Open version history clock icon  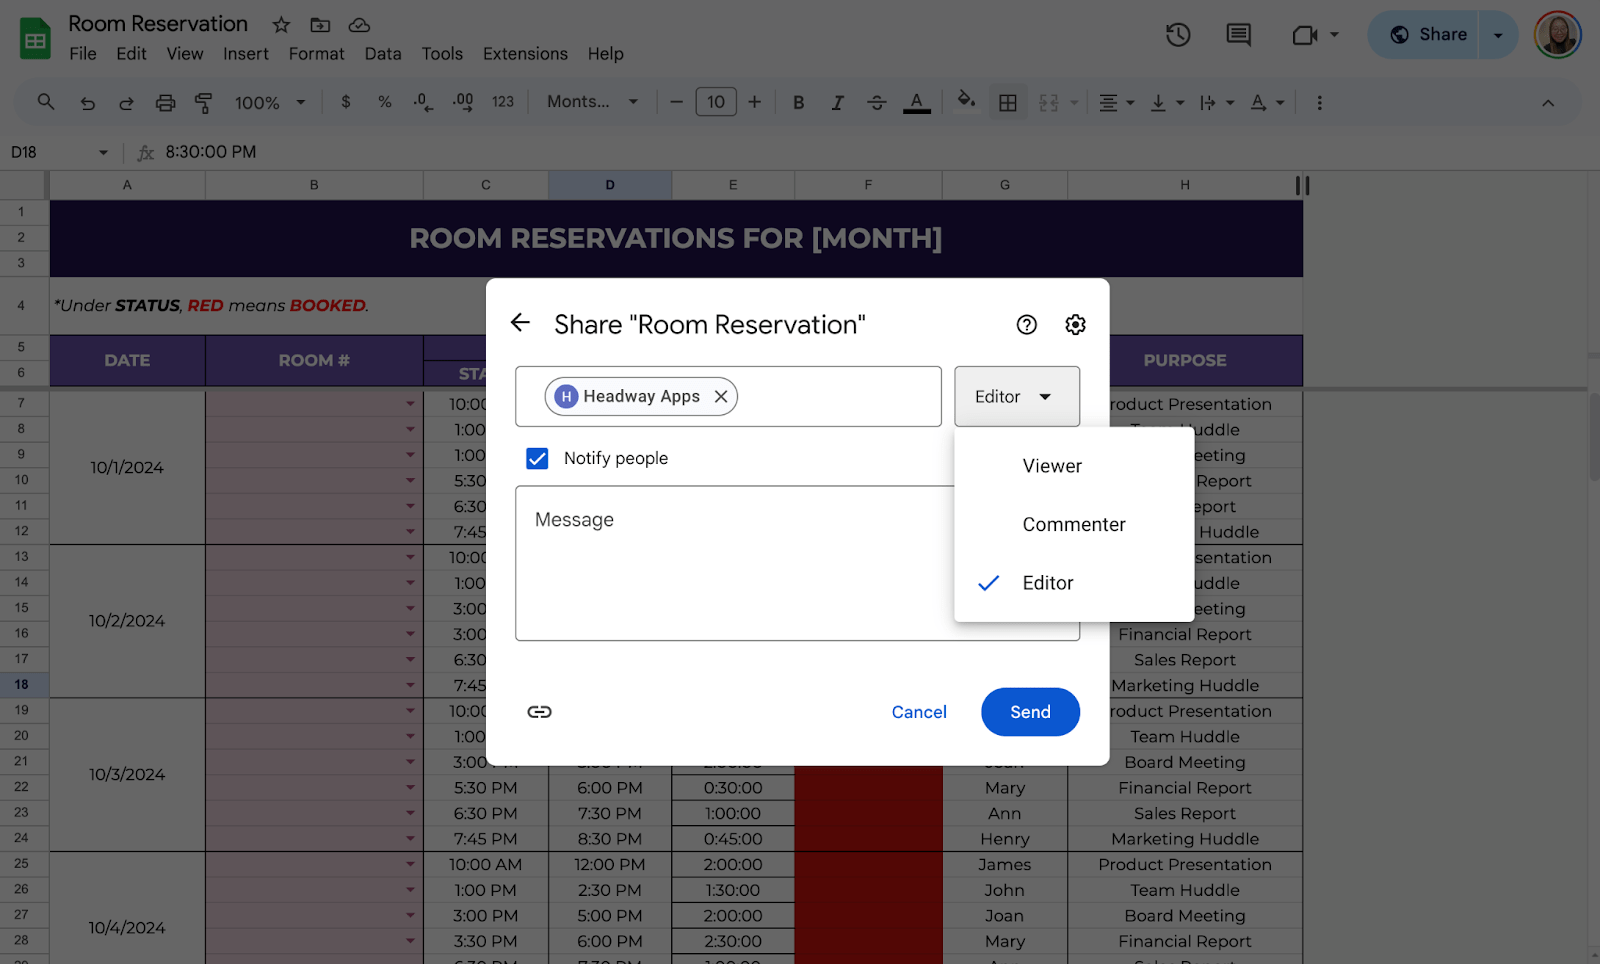(1178, 35)
